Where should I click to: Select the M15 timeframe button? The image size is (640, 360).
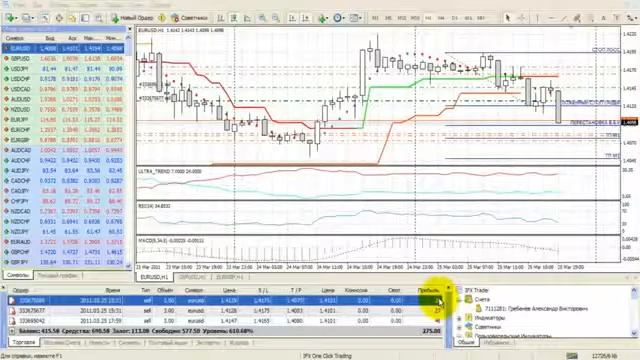(402, 18)
